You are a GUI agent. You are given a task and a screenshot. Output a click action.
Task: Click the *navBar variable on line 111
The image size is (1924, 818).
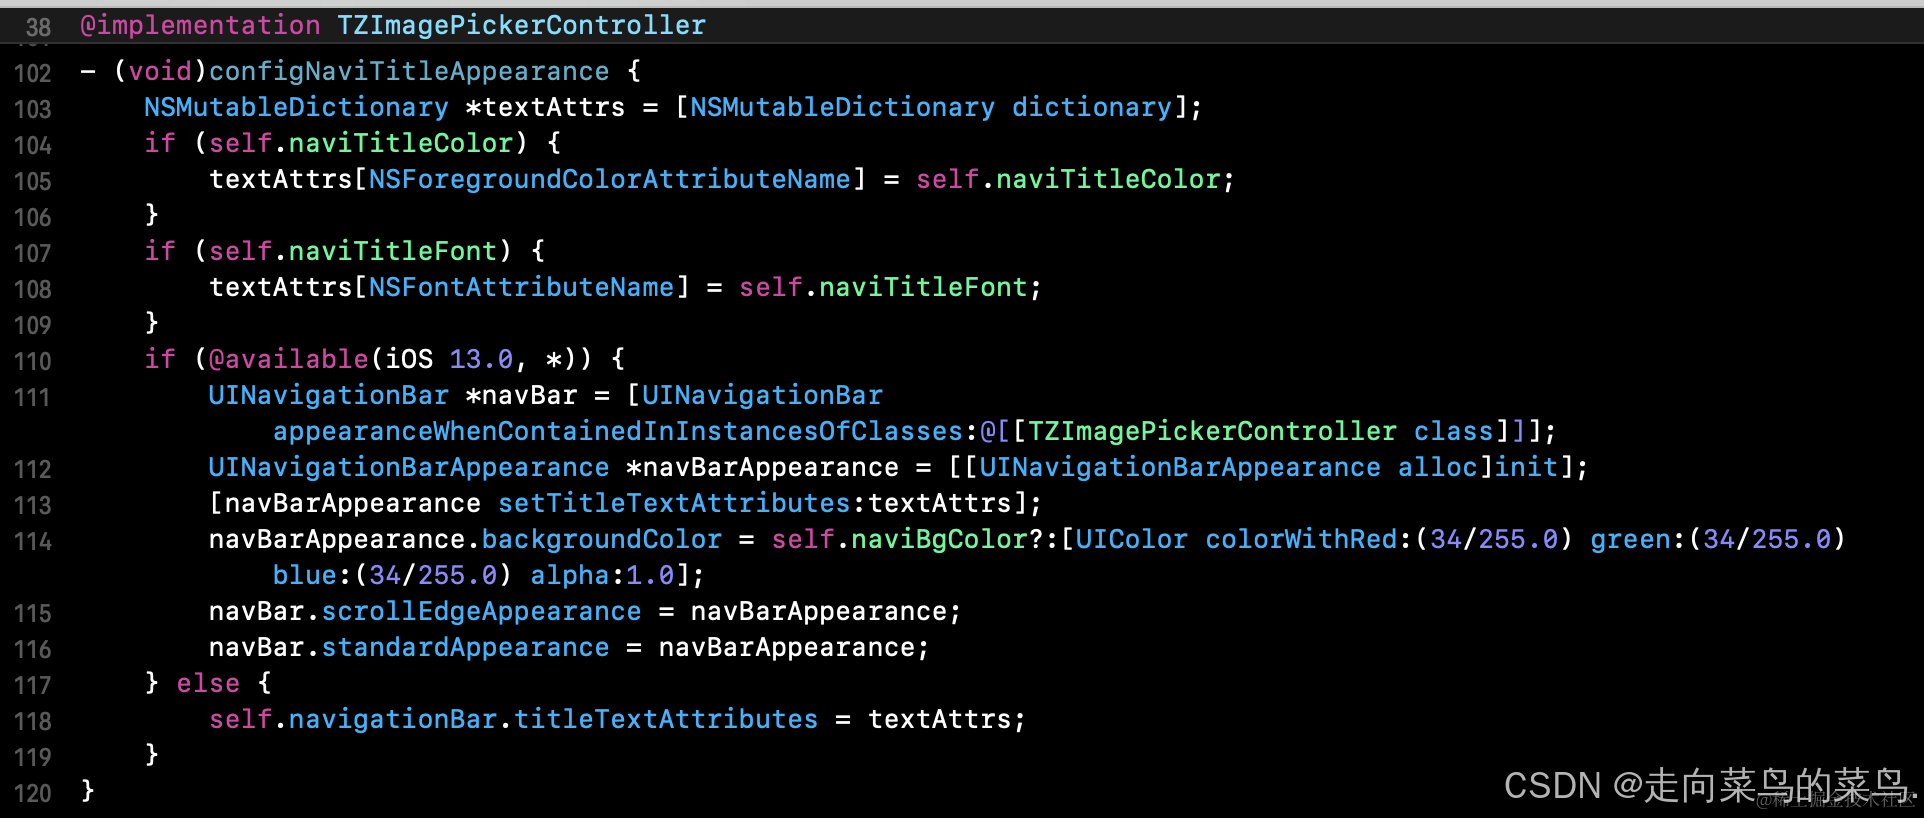(521, 395)
